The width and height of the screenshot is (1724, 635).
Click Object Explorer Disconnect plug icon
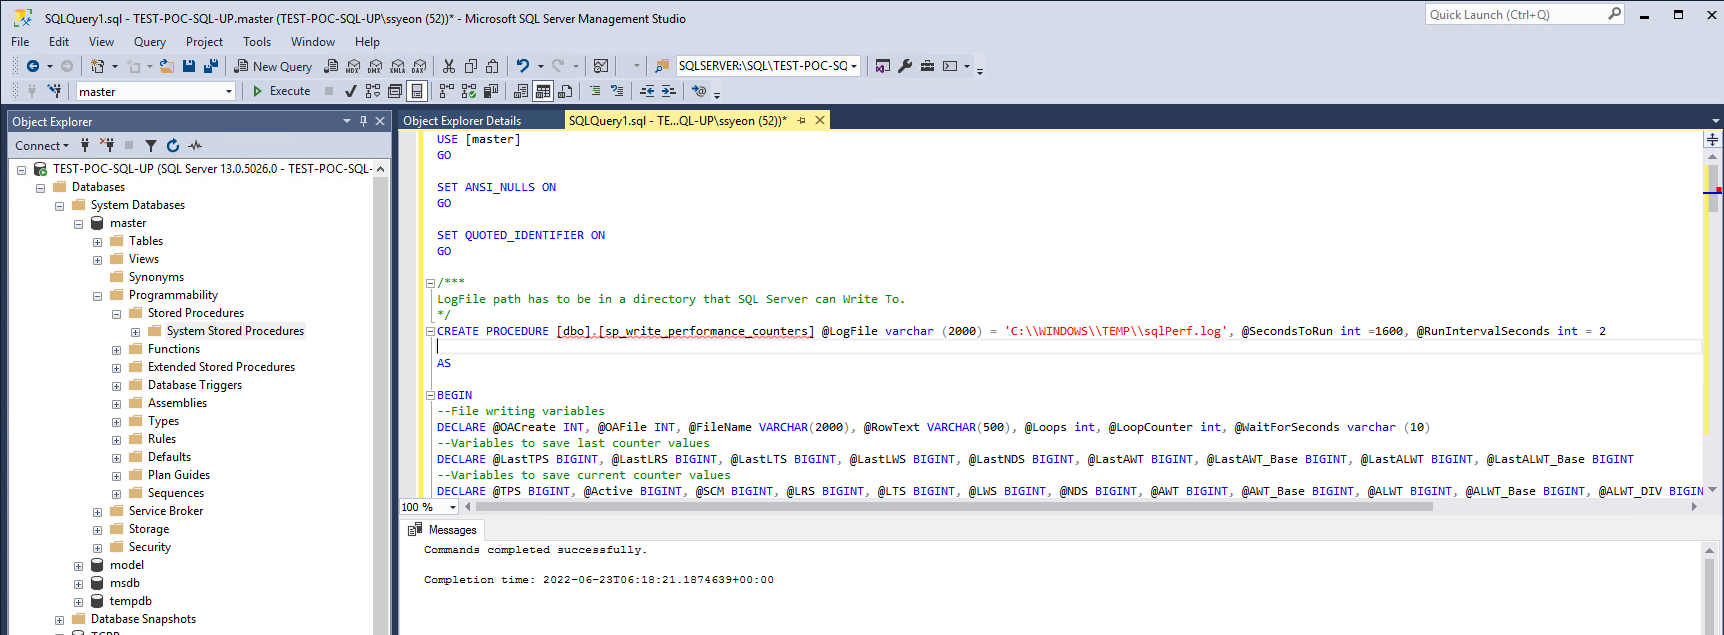(x=106, y=146)
